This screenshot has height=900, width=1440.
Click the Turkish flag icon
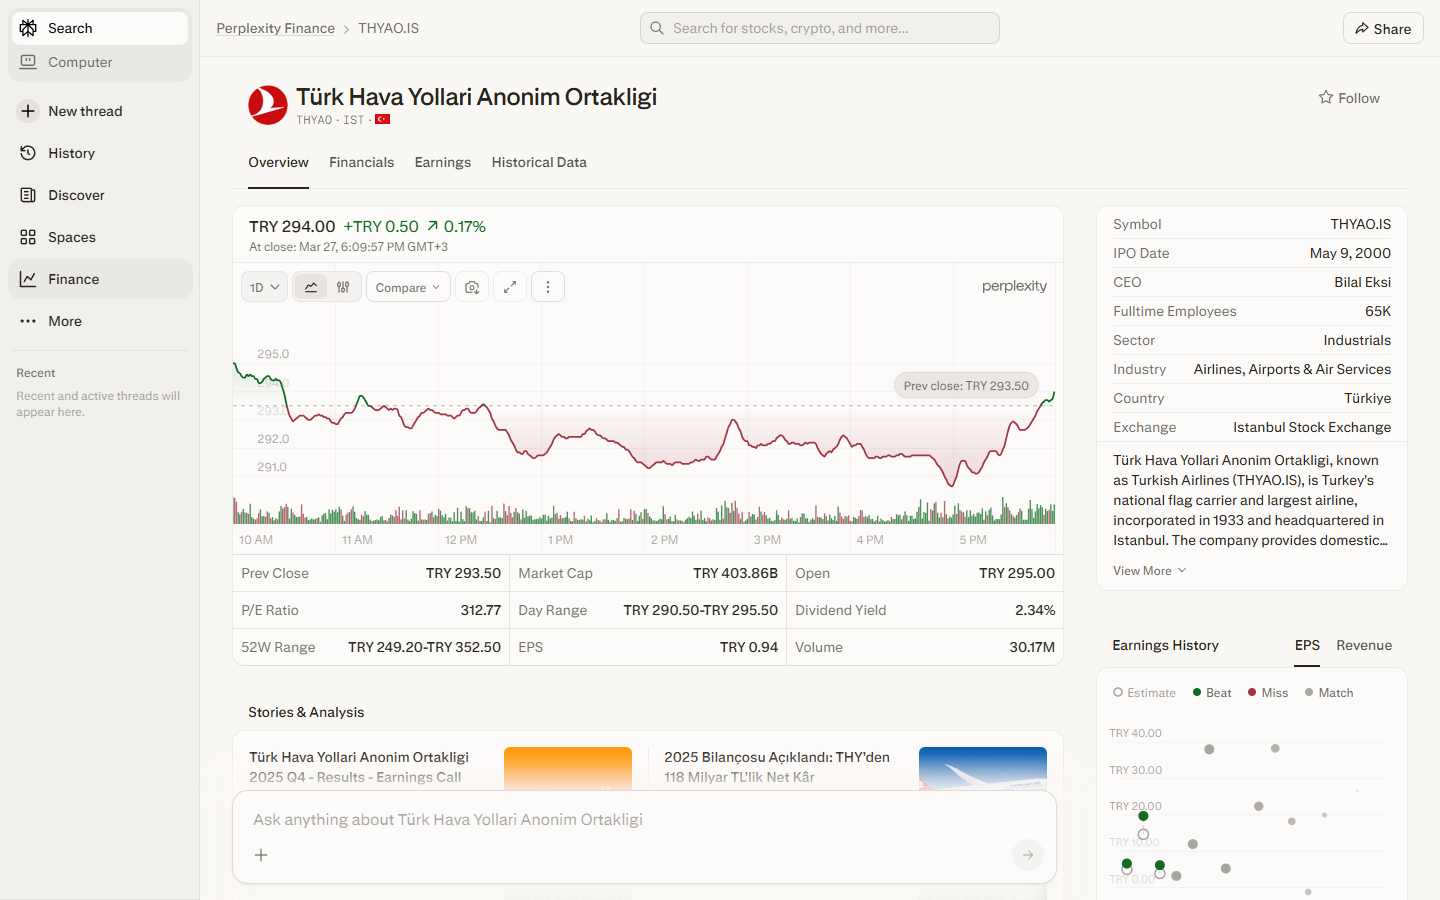[382, 119]
